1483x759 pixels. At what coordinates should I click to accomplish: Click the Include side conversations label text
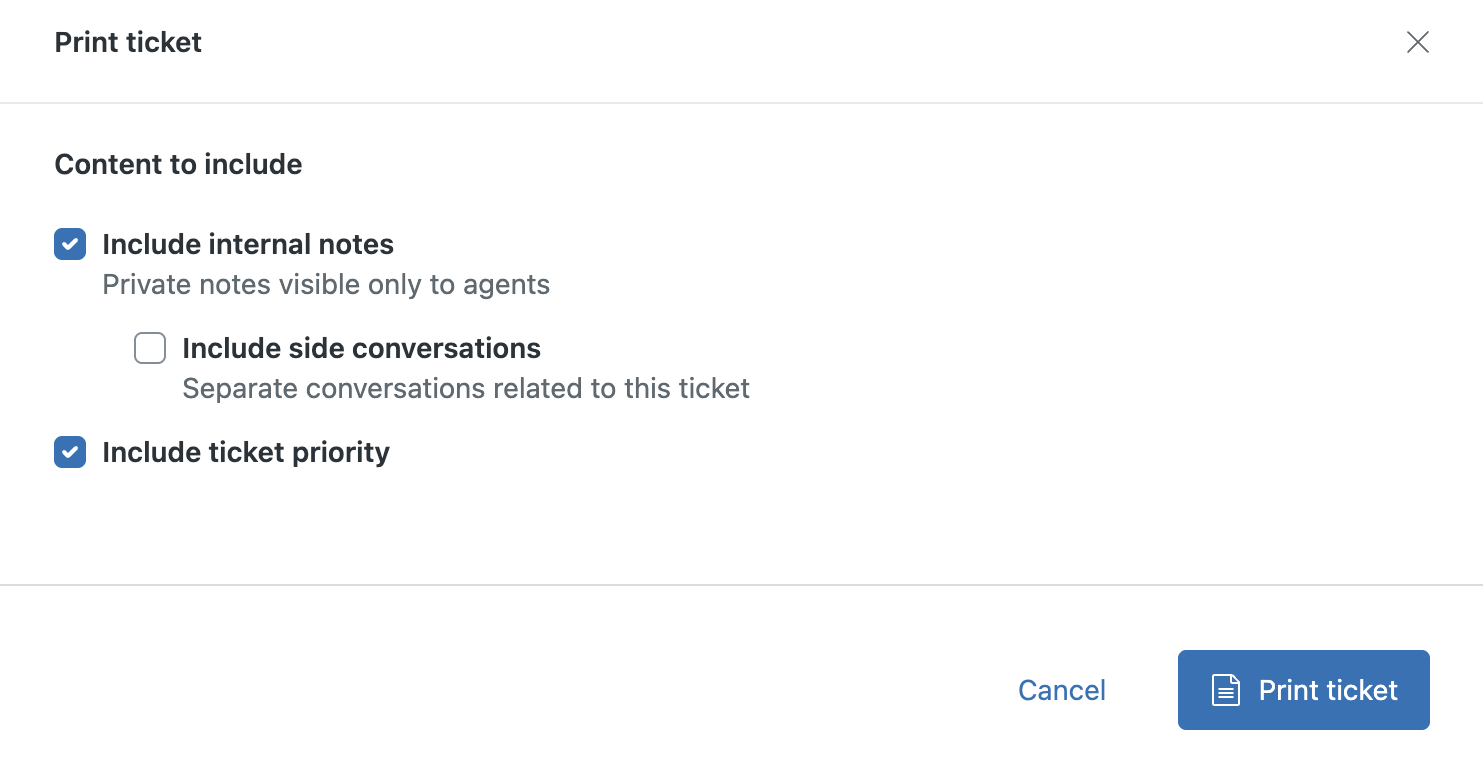click(x=361, y=348)
